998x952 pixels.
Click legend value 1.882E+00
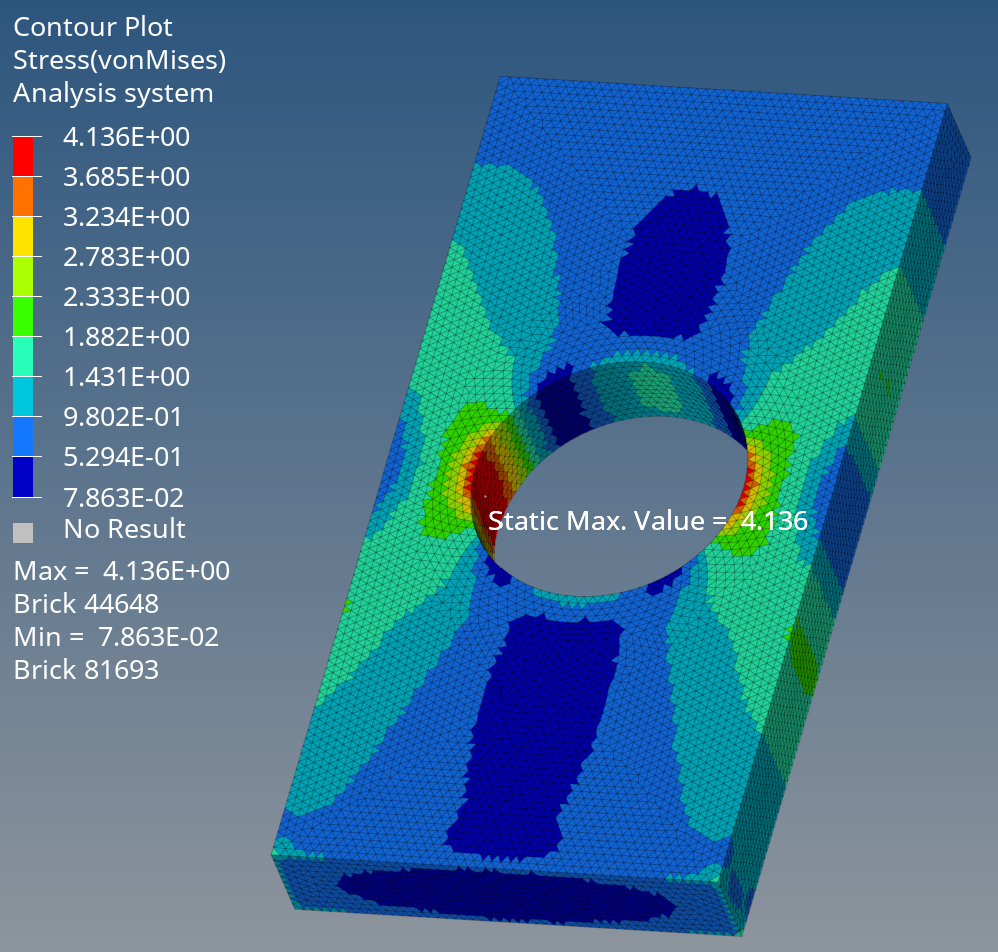(x=127, y=337)
